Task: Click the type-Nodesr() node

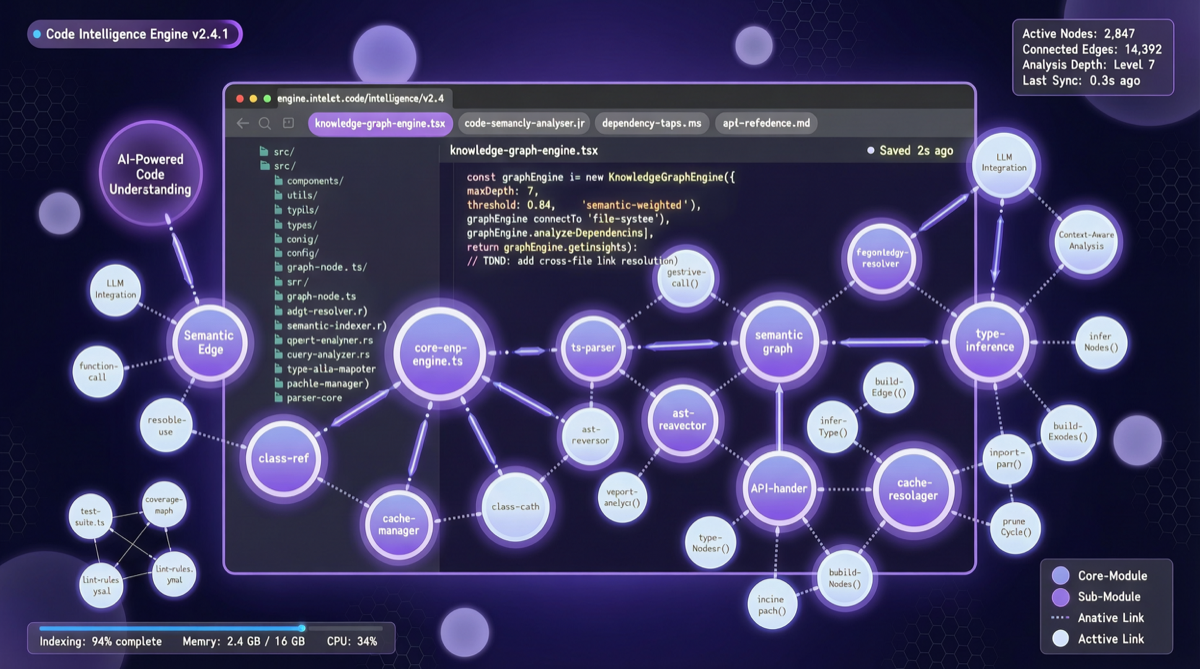Action: (x=712, y=542)
